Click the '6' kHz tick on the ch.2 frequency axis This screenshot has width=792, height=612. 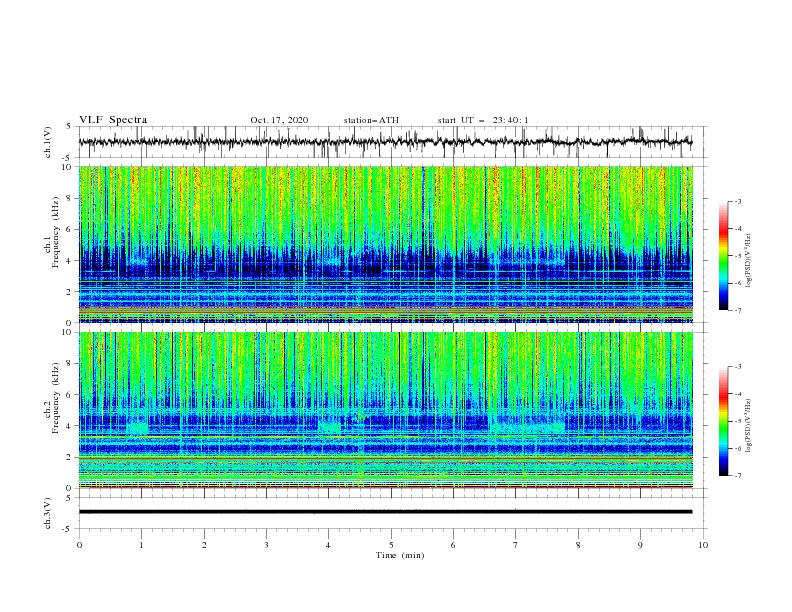pos(69,395)
